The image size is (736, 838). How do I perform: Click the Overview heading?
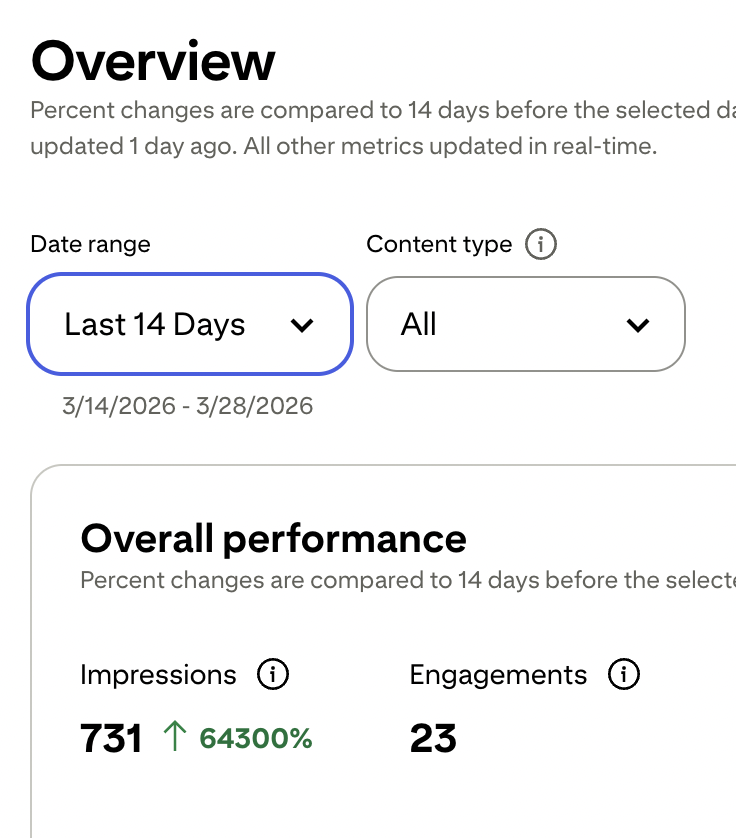pos(153,61)
